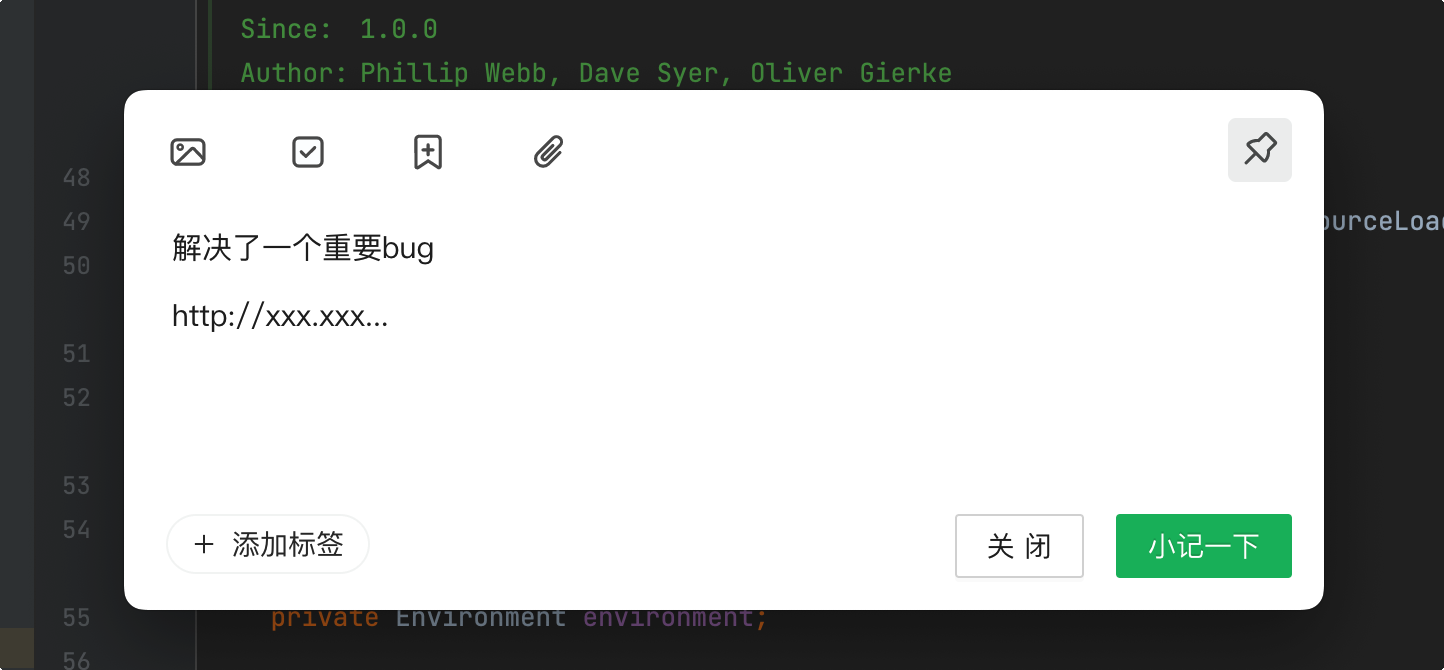Screen dimensions: 1444x670
Task: Click gutter line number 55
Action: tap(76, 618)
